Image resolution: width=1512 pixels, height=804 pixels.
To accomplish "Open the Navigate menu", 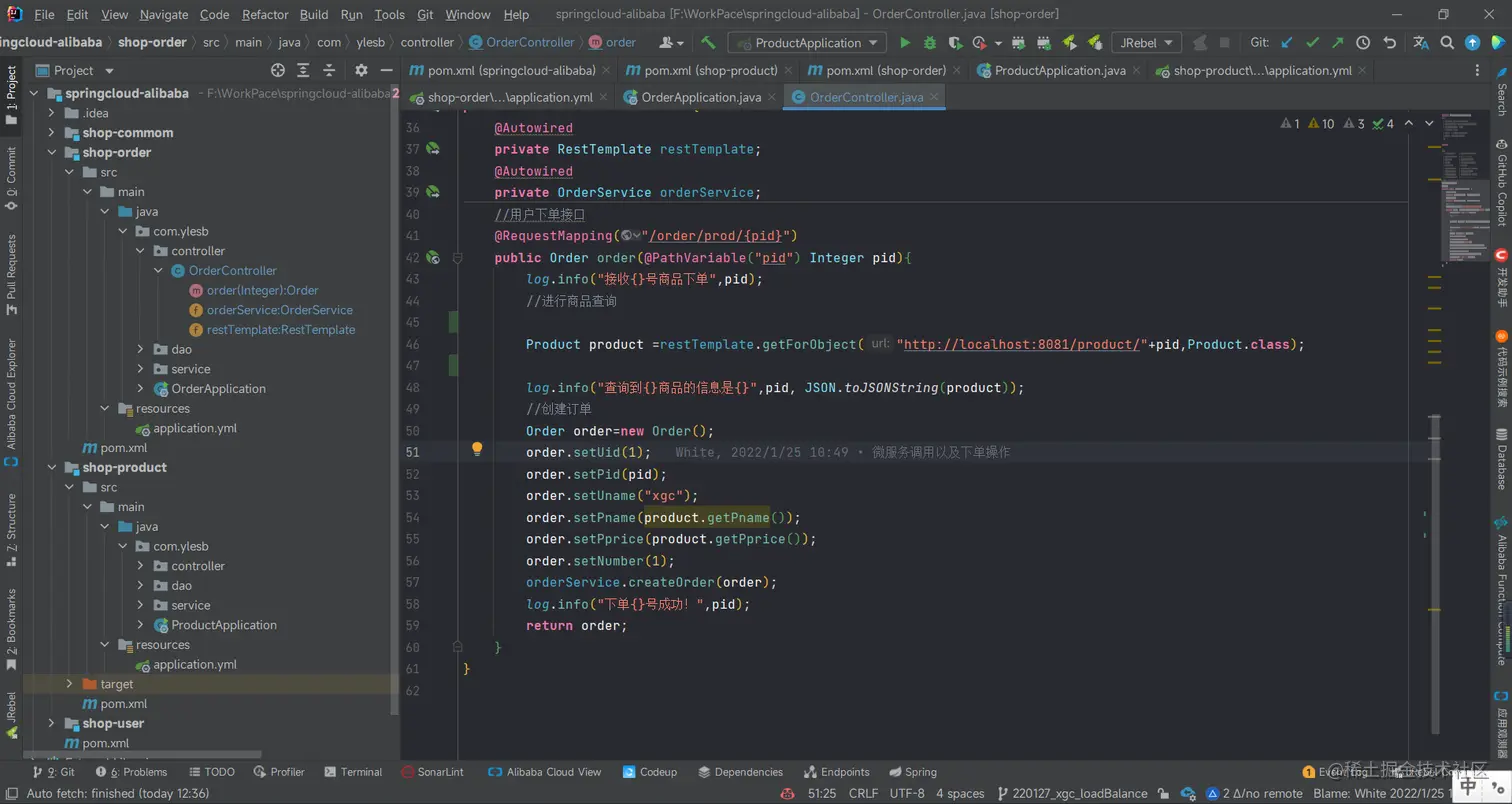I will [x=164, y=14].
